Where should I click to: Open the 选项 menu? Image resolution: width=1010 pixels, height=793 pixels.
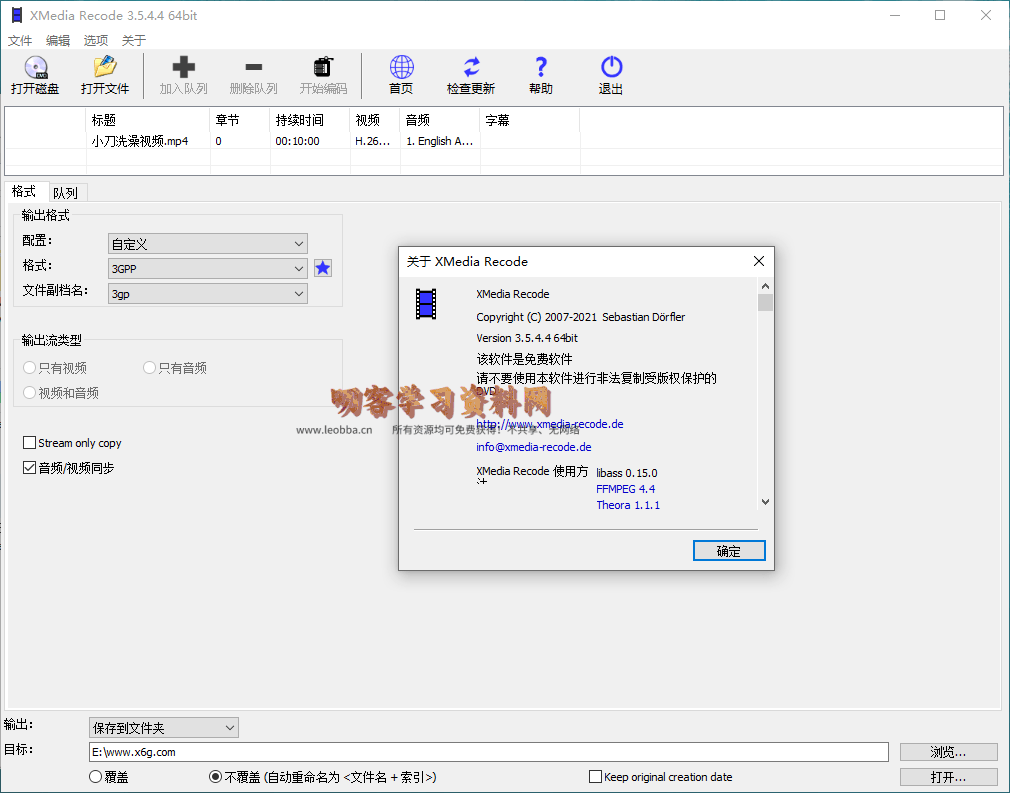(x=95, y=41)
